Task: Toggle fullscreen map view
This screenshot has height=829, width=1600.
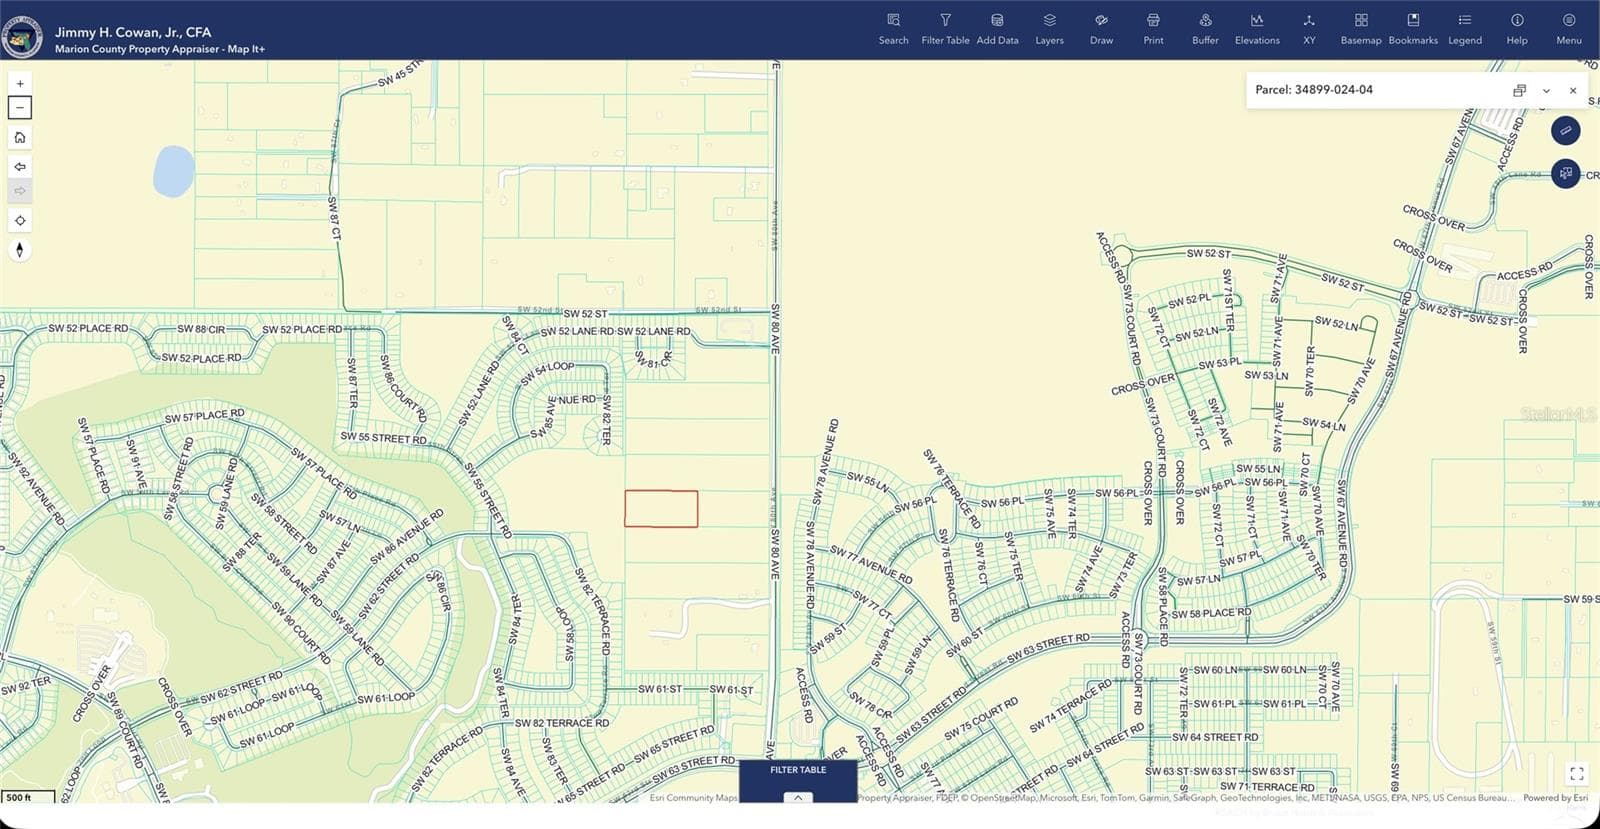Action: point(1577,773)
